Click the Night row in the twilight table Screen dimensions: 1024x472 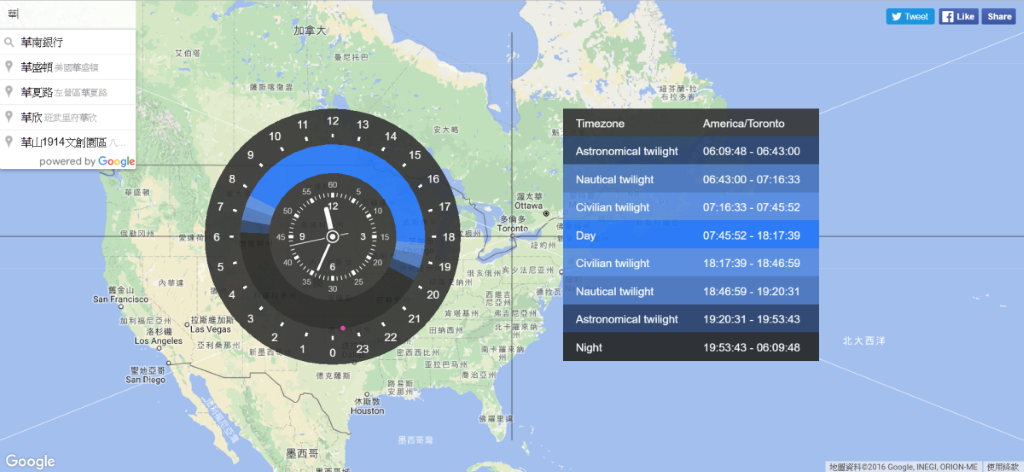(690, 347)
